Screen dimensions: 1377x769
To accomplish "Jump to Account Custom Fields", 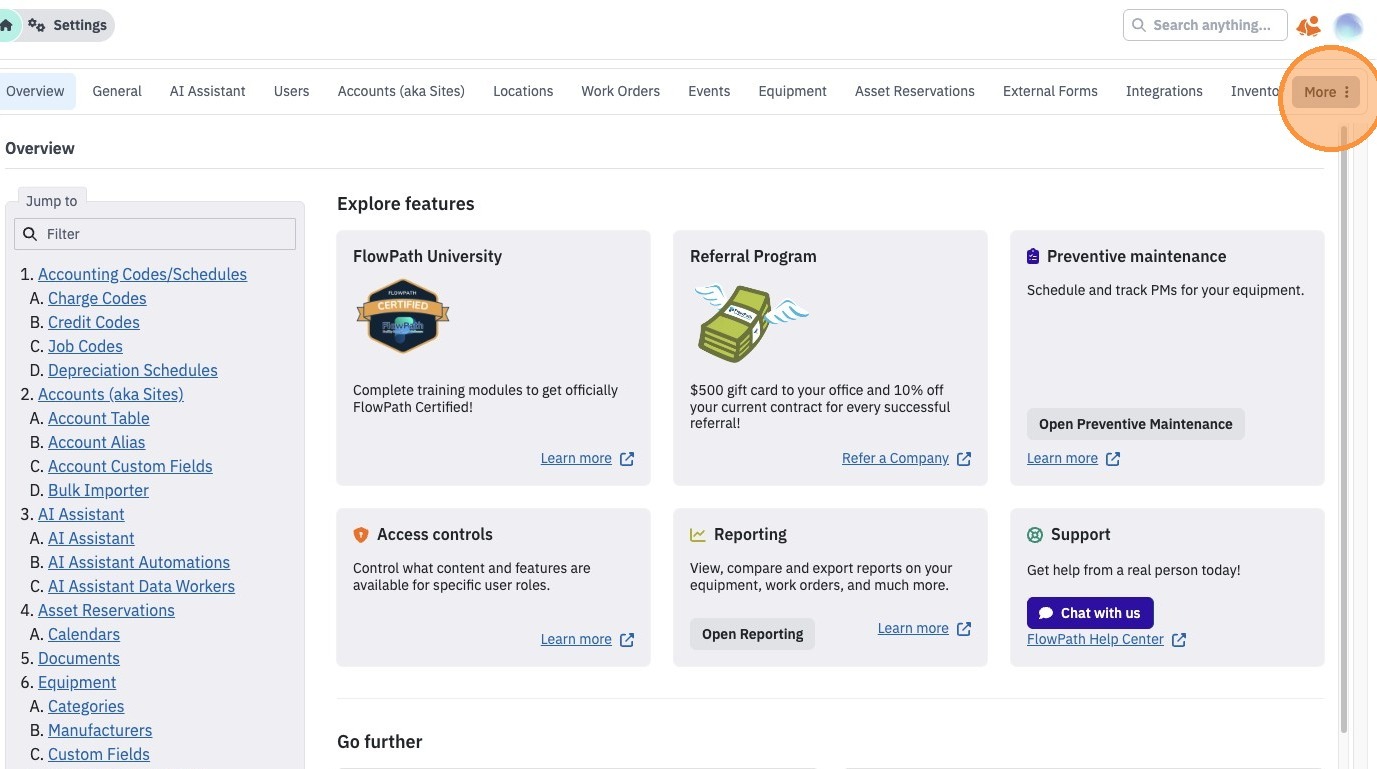I will [130, 466].
